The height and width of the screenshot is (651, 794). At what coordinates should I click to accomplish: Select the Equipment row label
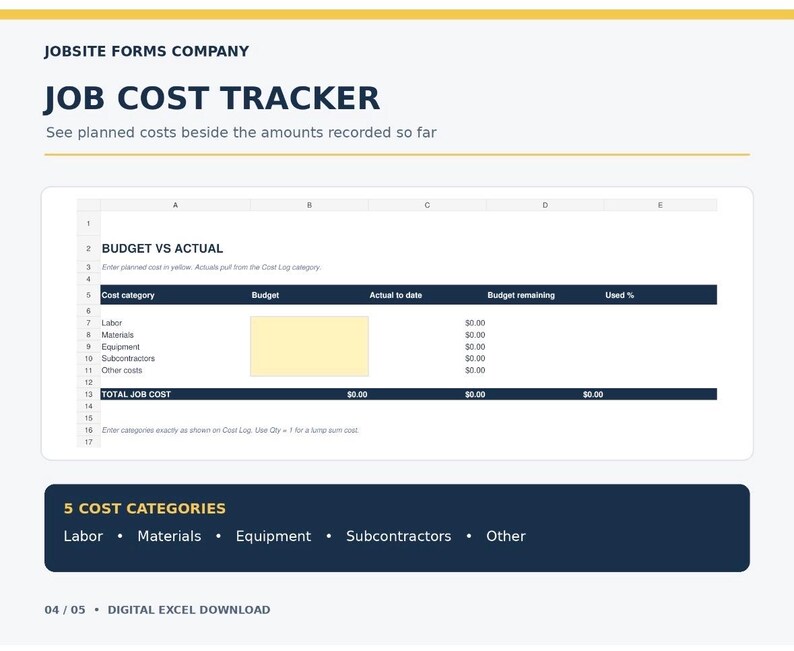121,347
